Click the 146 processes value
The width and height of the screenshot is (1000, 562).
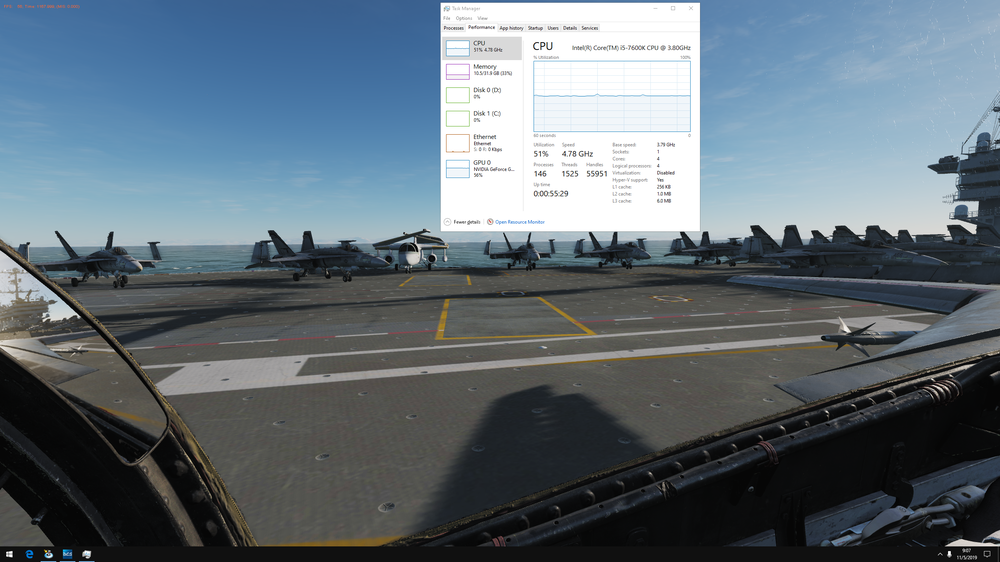(x=540, y=174)
